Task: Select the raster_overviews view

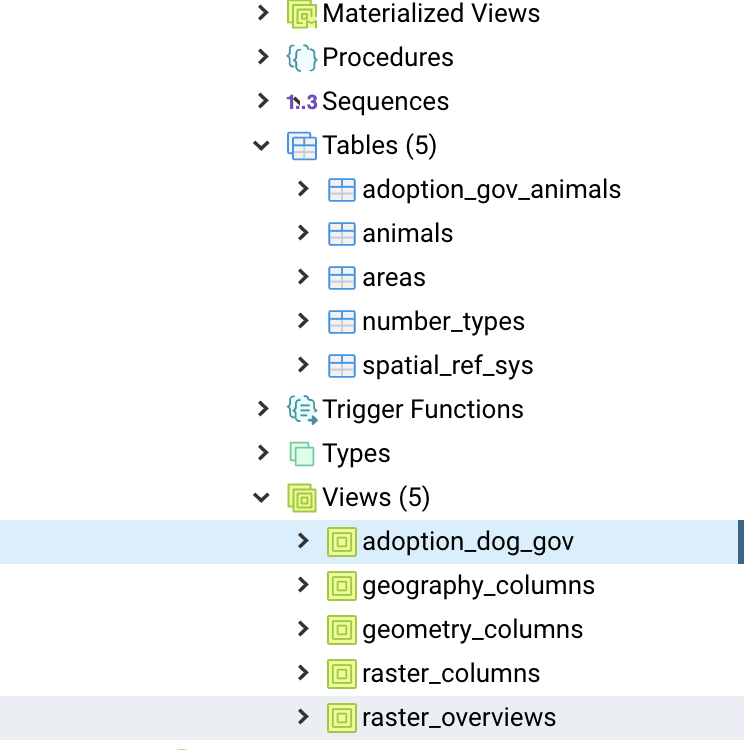Action: click(459, 718)
